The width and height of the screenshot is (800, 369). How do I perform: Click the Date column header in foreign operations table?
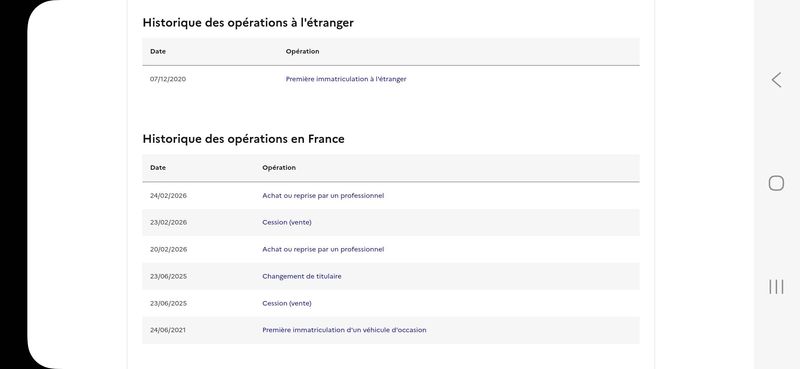pyautogui.click(x=158, y=52)
